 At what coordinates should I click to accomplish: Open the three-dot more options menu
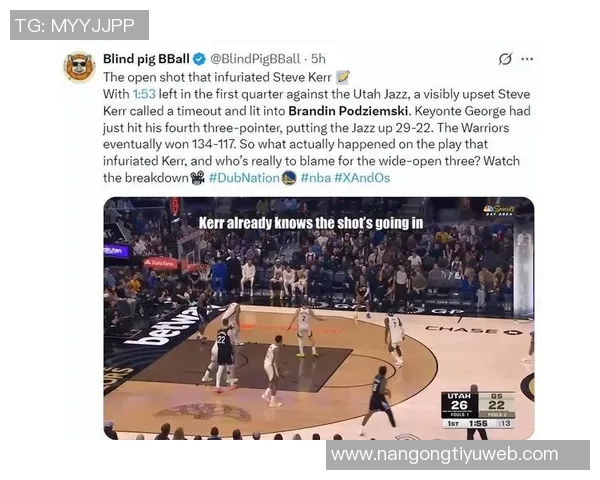click(x=527, y=59)
